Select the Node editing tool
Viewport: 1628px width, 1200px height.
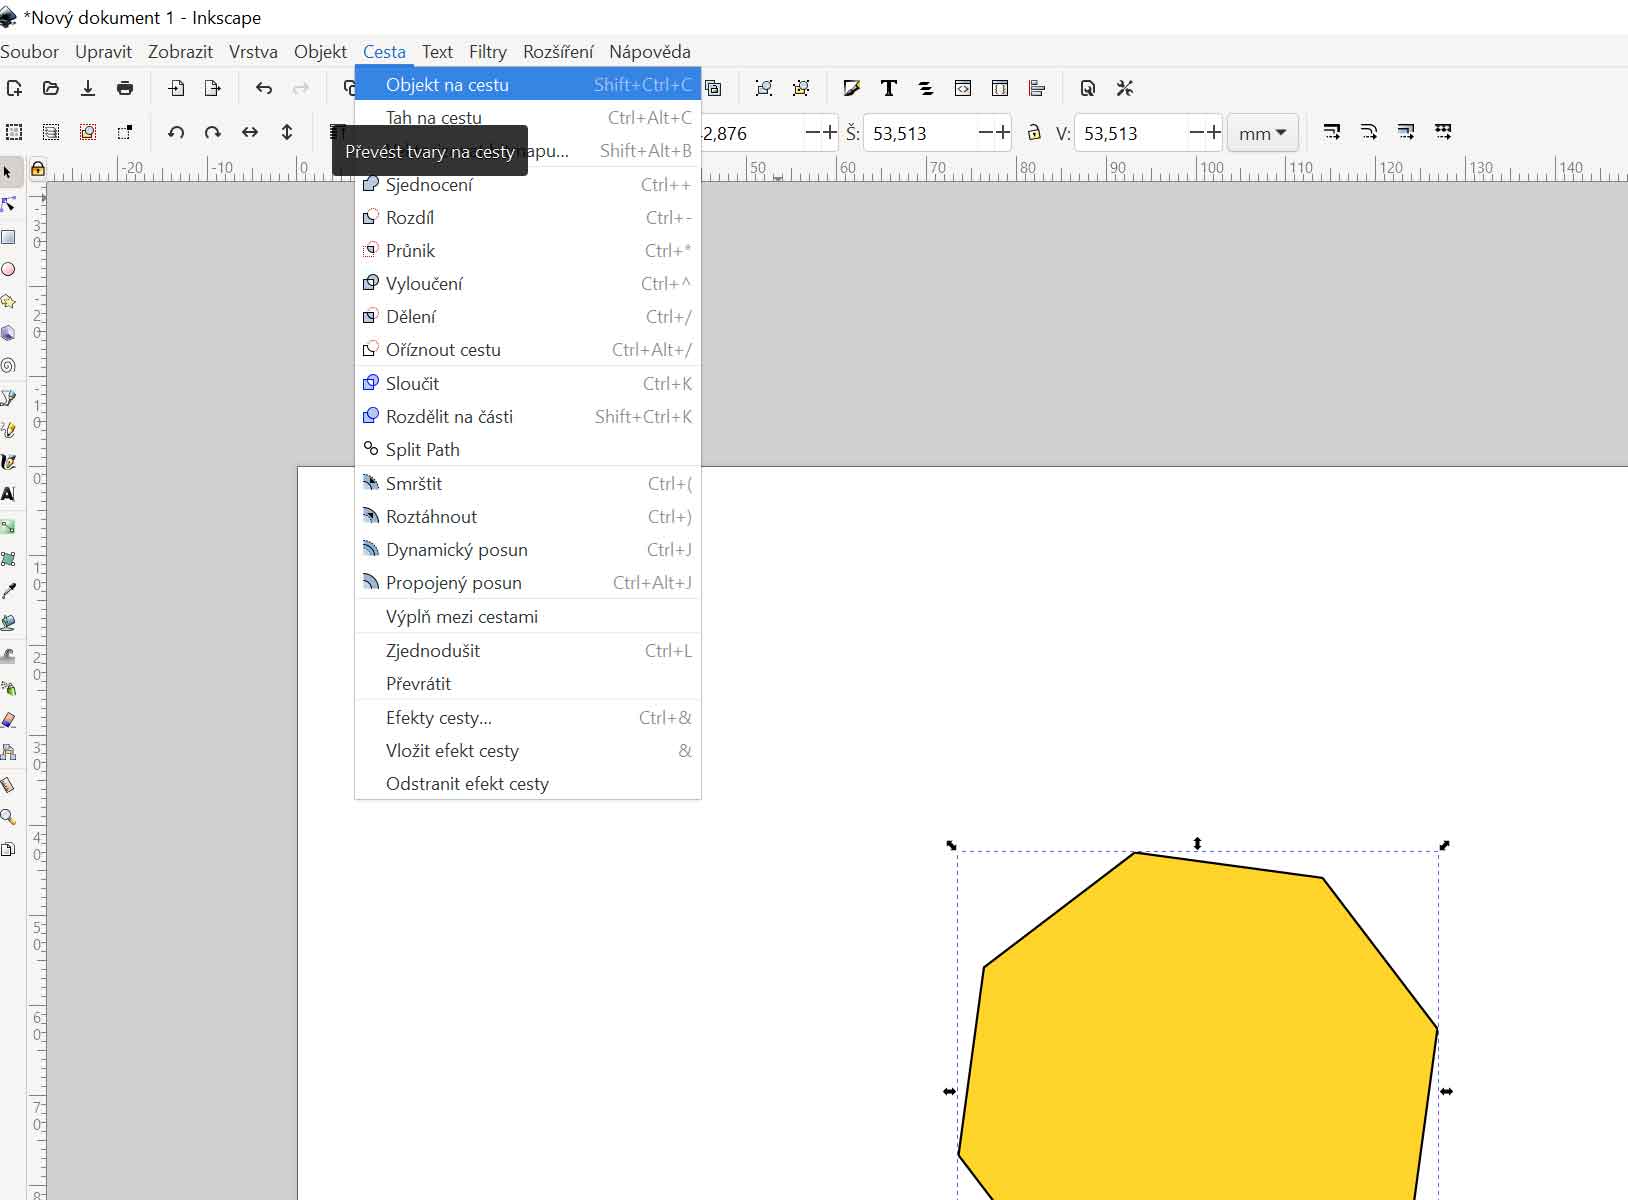9,205
